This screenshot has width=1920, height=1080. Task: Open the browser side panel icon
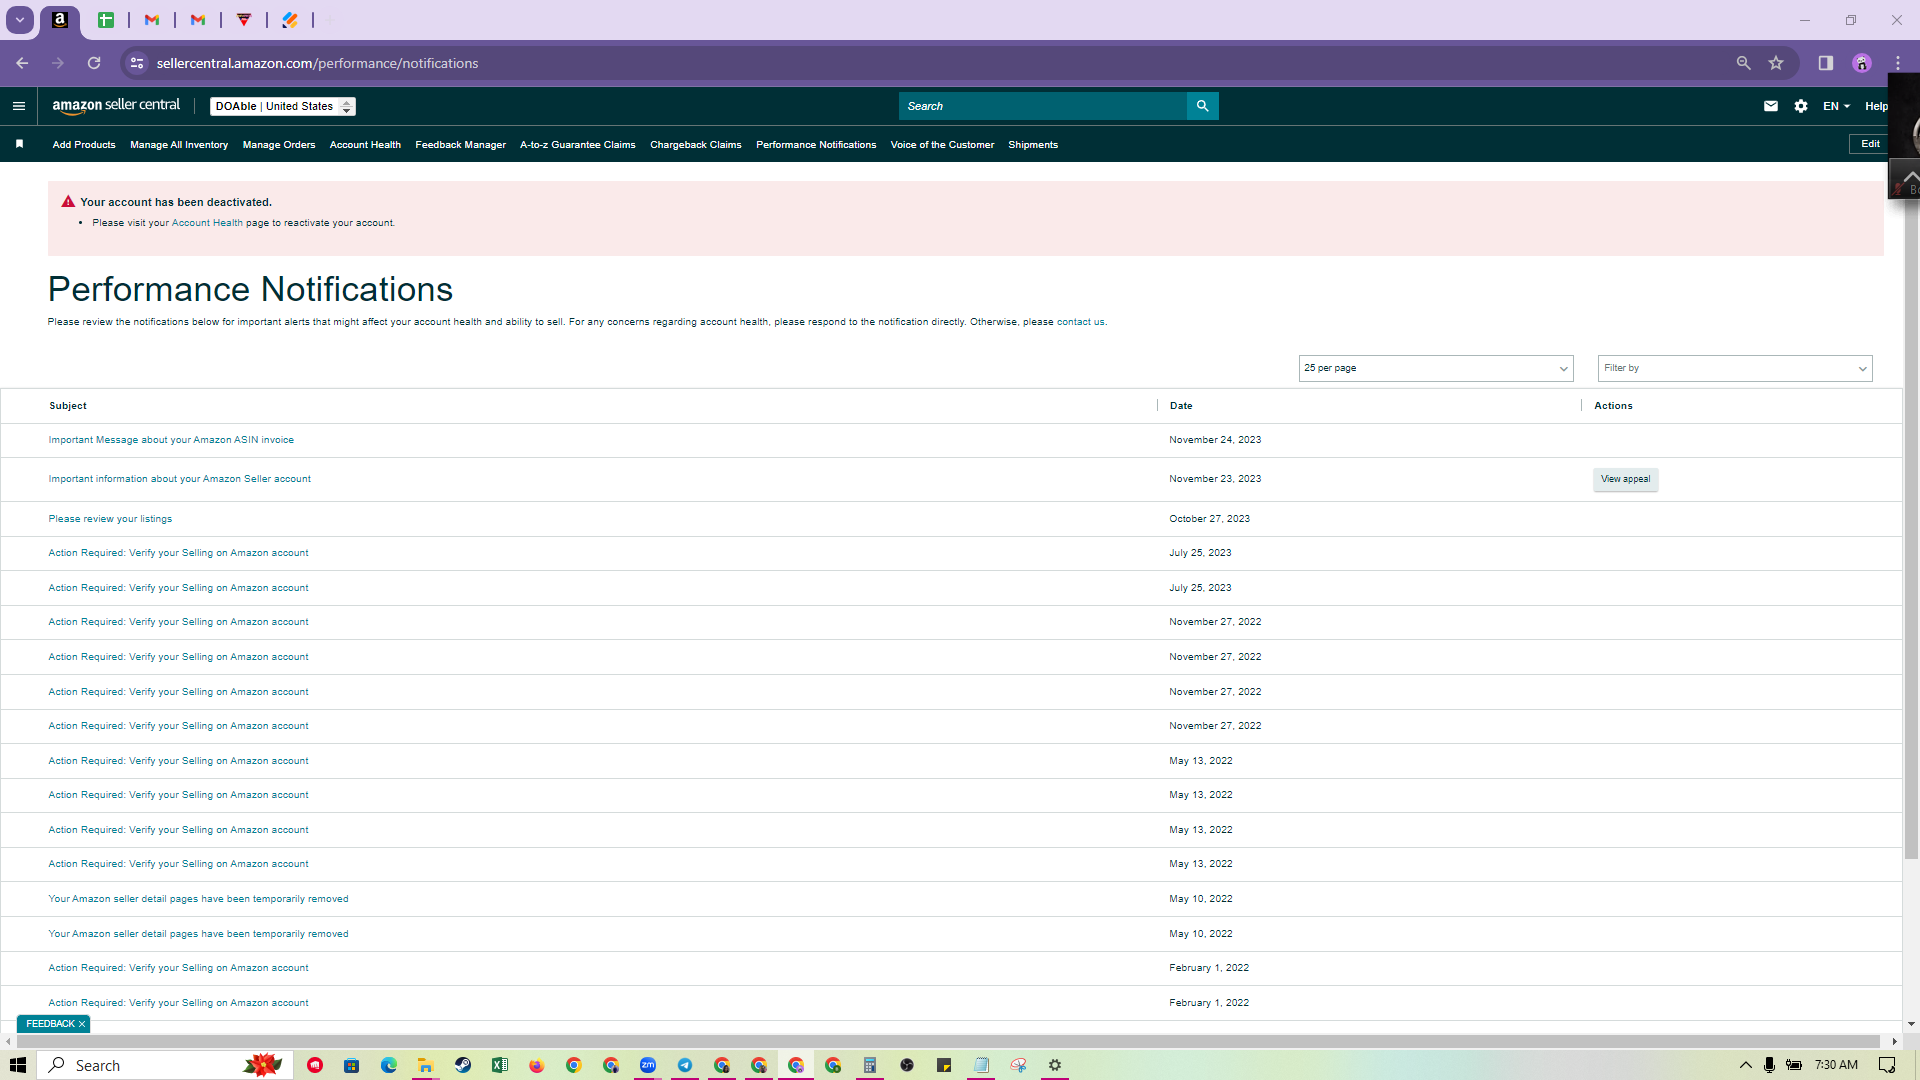1826,63
